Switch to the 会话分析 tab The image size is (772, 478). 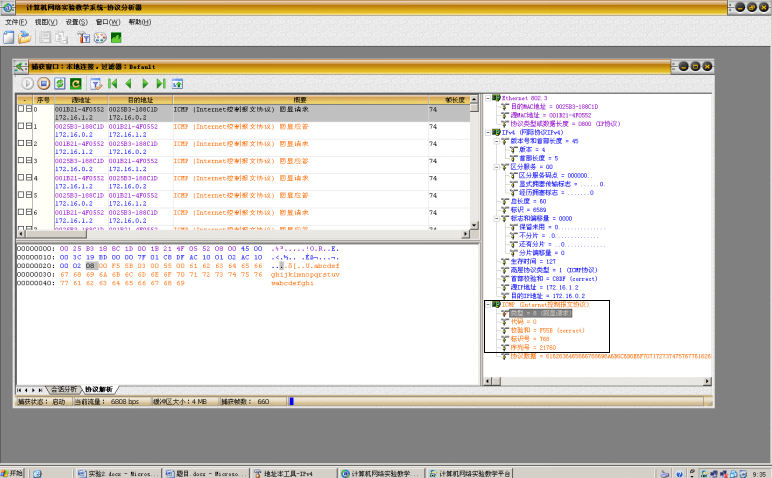[x=64, y=389]
